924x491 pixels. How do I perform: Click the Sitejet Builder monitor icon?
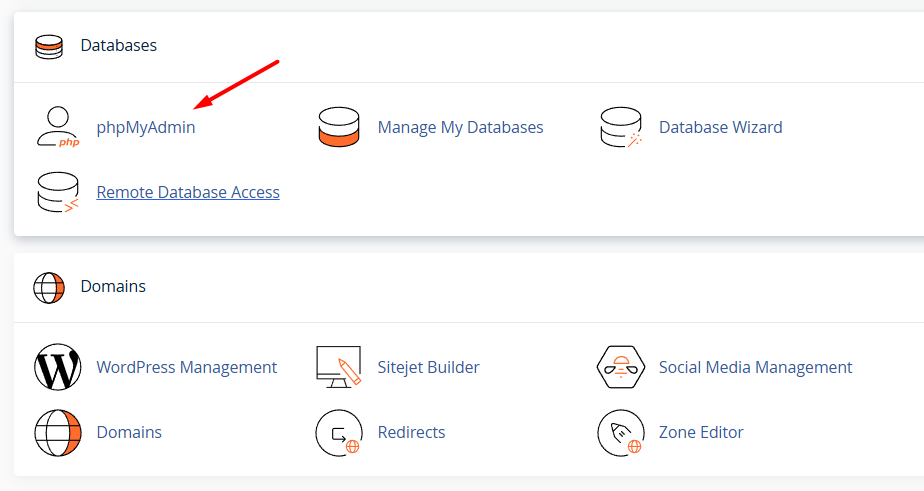338,367
